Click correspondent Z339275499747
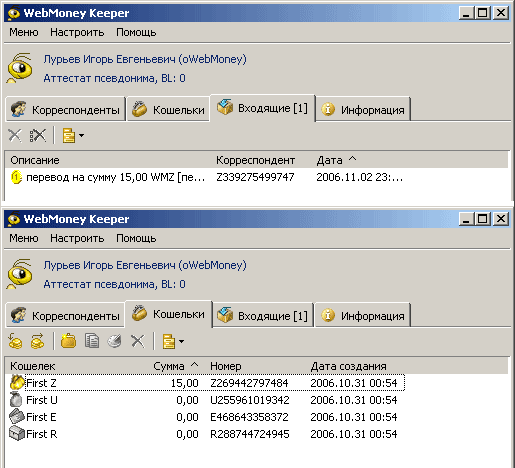This screenshot has height=468, width=515. pyautogui.click(x=255, y=177)
